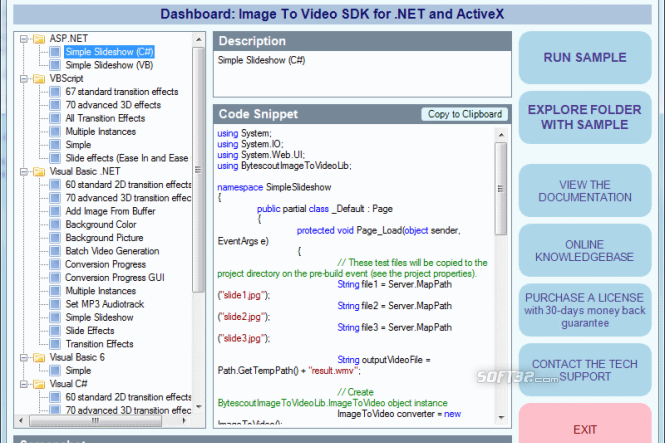Select Slide Effects sample

(90, 331)
